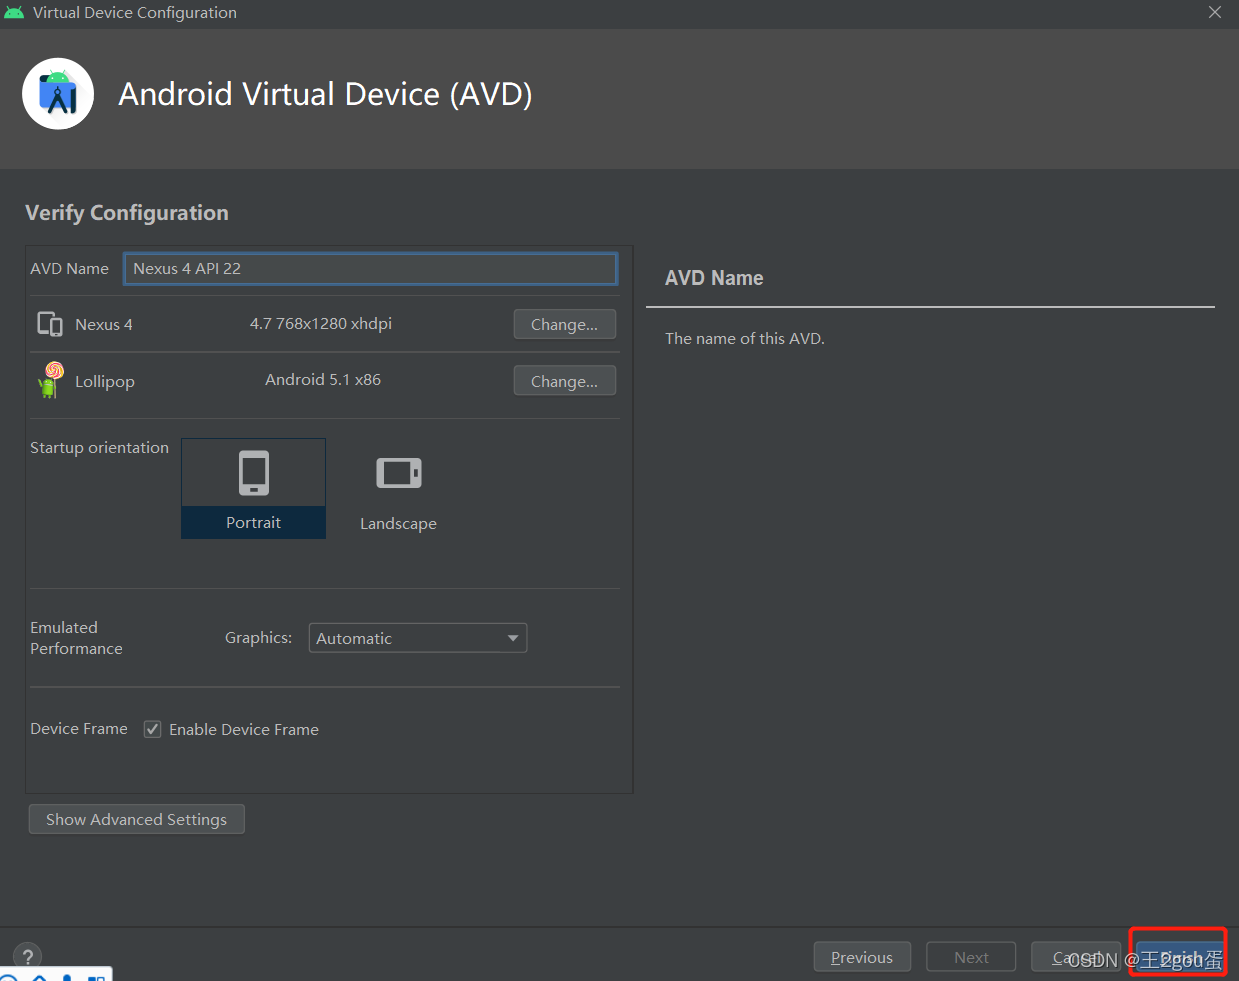This screenshot has height=981, width=1239.
Task: Open the Graphics Automatic dropdown
Action: pos(418,638)
